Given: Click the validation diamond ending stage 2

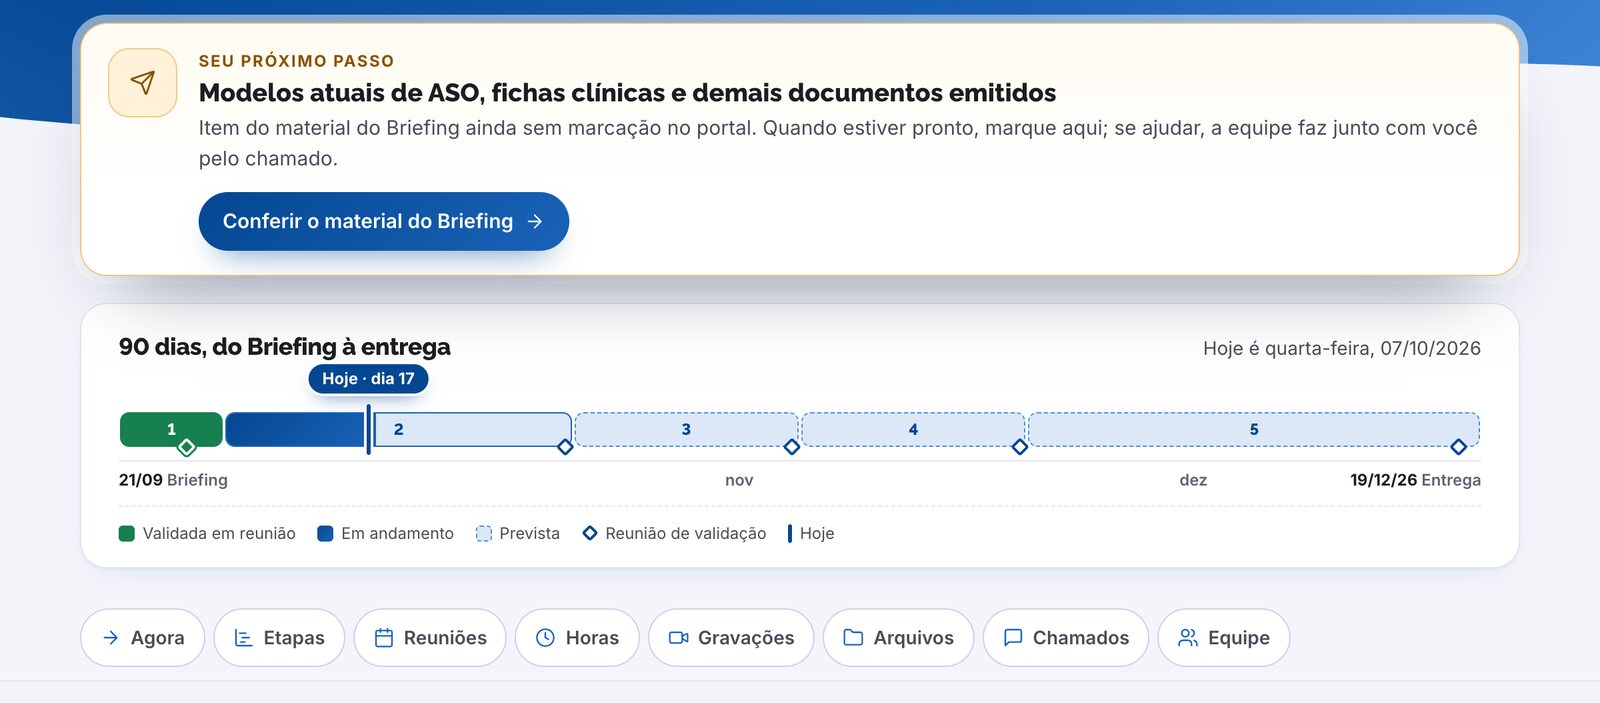Looking at the screenshot, I should pos(565,447).
